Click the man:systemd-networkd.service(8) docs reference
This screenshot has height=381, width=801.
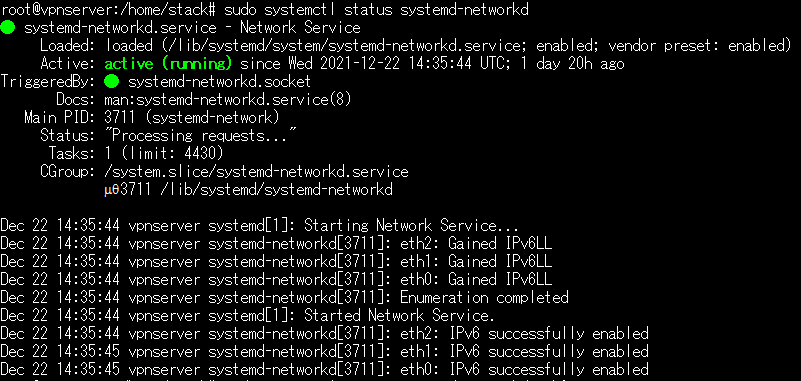coord(228,100)
